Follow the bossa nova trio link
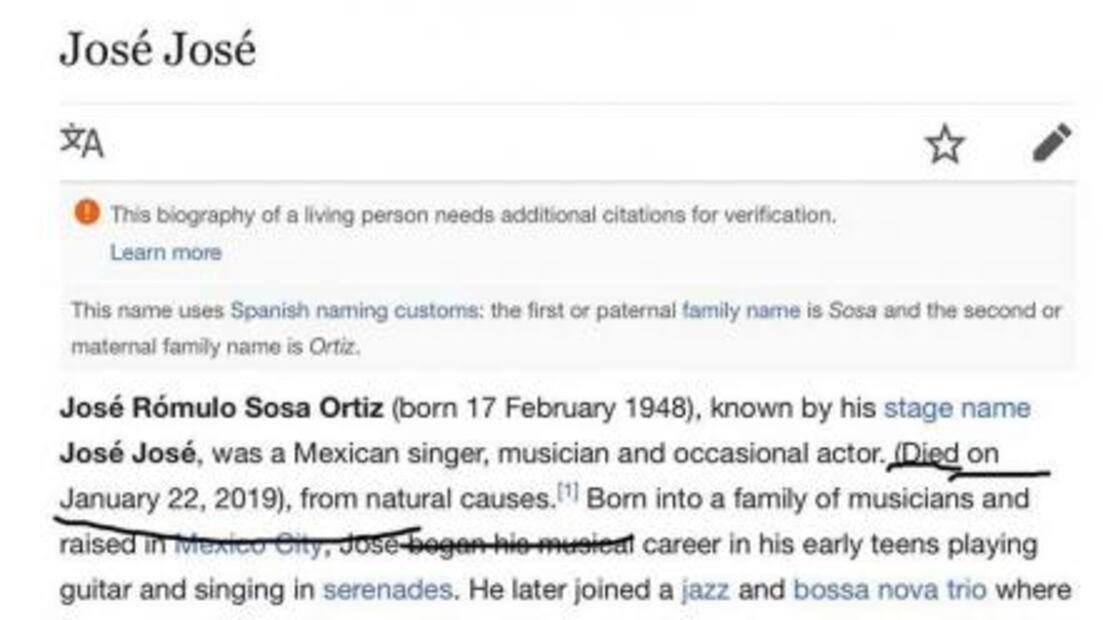The height and width of the screenshot is (620, 1103). click(x=889, y=590)
